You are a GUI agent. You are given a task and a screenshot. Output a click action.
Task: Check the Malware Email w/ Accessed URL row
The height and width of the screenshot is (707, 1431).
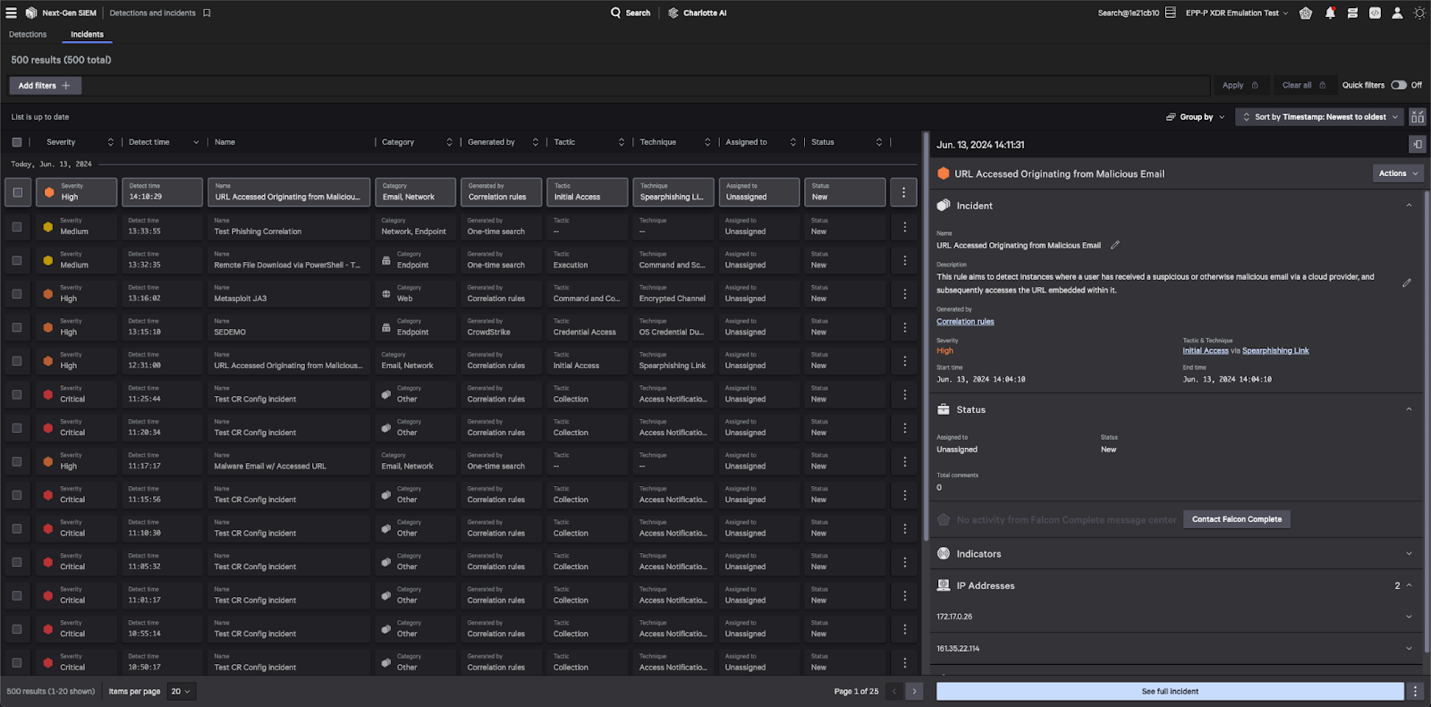tap(17, 462)
